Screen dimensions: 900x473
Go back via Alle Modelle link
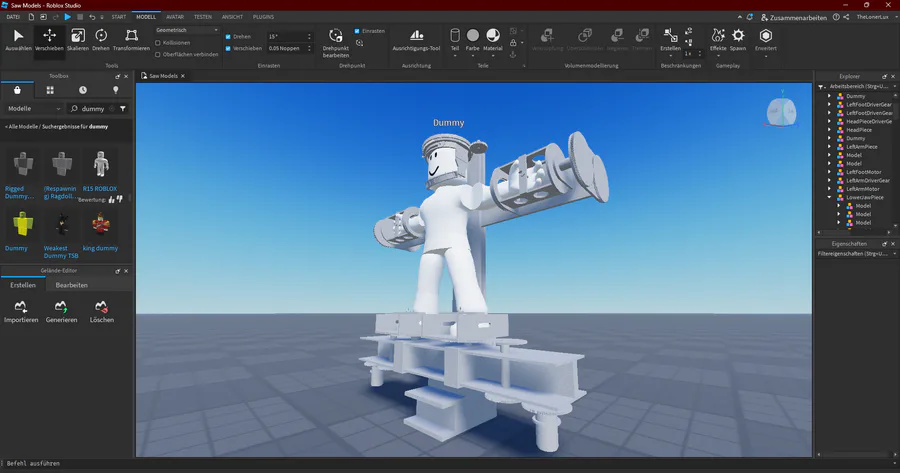point(22,126)
